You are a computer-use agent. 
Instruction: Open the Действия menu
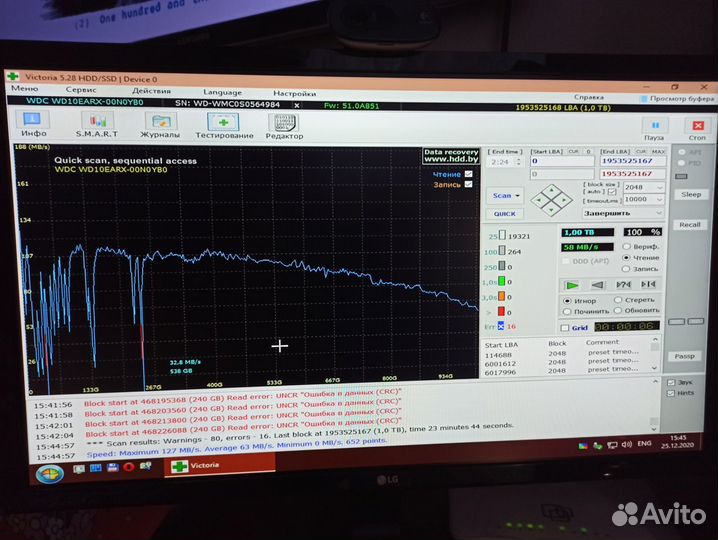click(x=152, y=91)
